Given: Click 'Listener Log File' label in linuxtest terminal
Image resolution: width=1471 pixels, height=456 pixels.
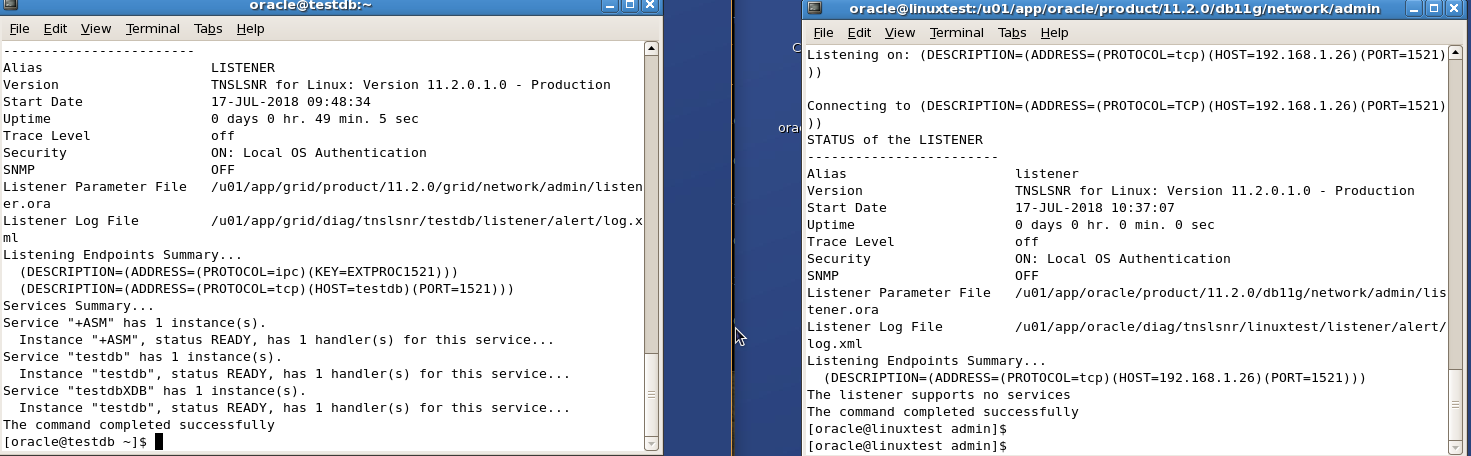Looking at the screenshot, I should 875,327.
